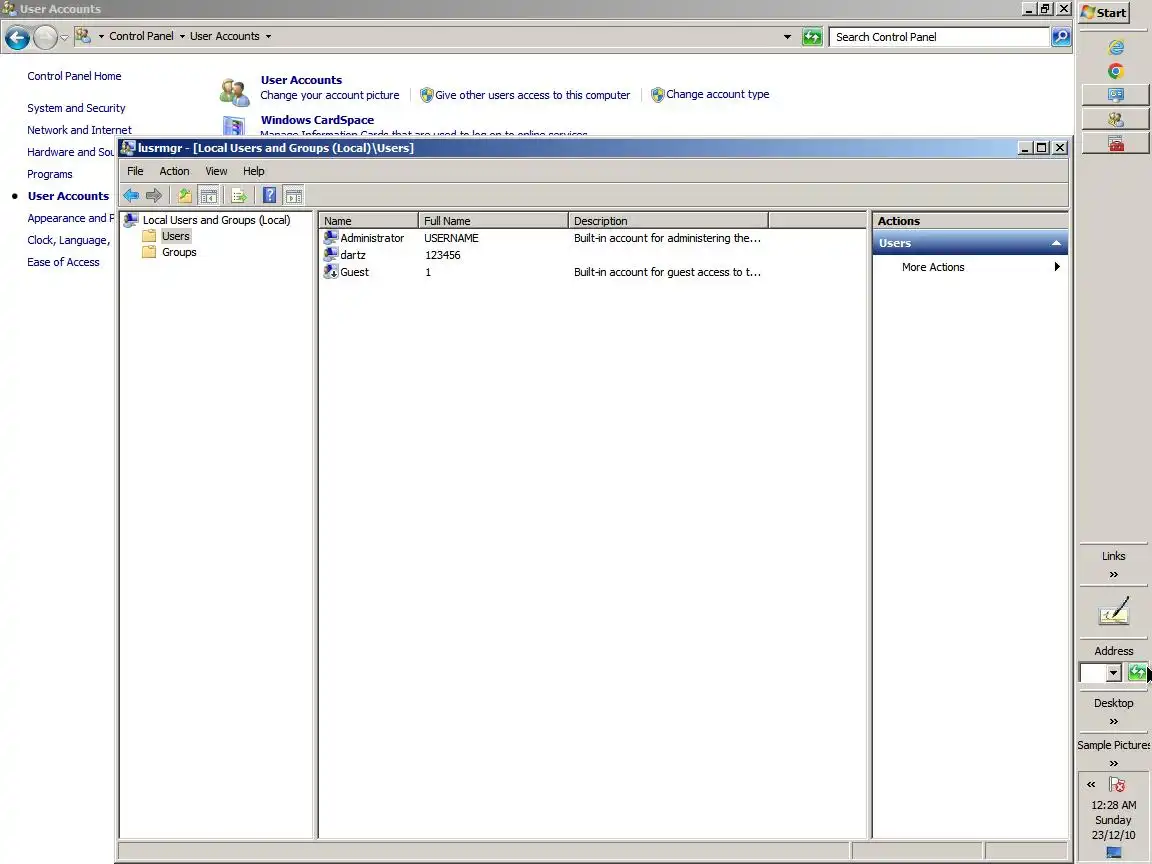Image resolution: width=1152 pixels, height=864 pixels.
Task: Expand Control Panel breadcrumb arrow
Action: pos(182,36)
